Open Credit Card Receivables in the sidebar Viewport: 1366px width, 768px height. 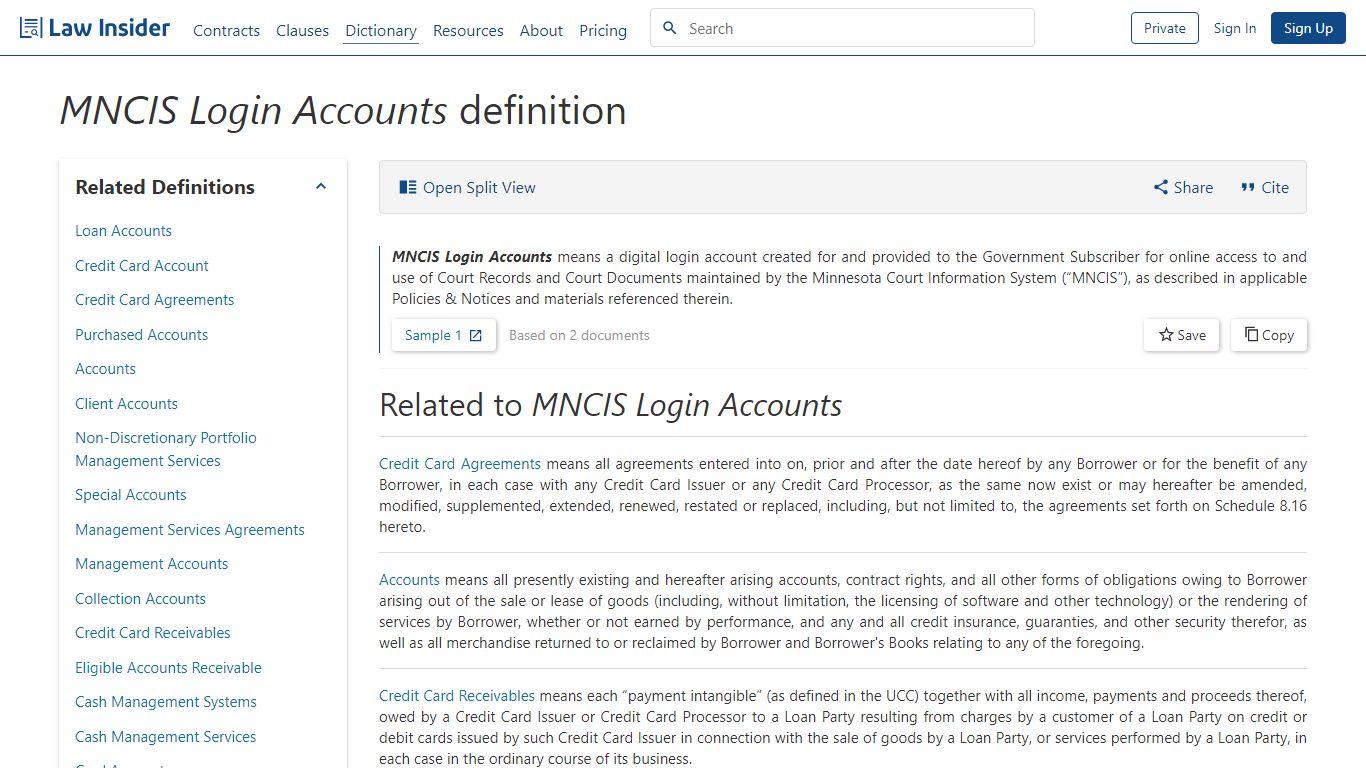pyautogui.click(x=152, y=633)
